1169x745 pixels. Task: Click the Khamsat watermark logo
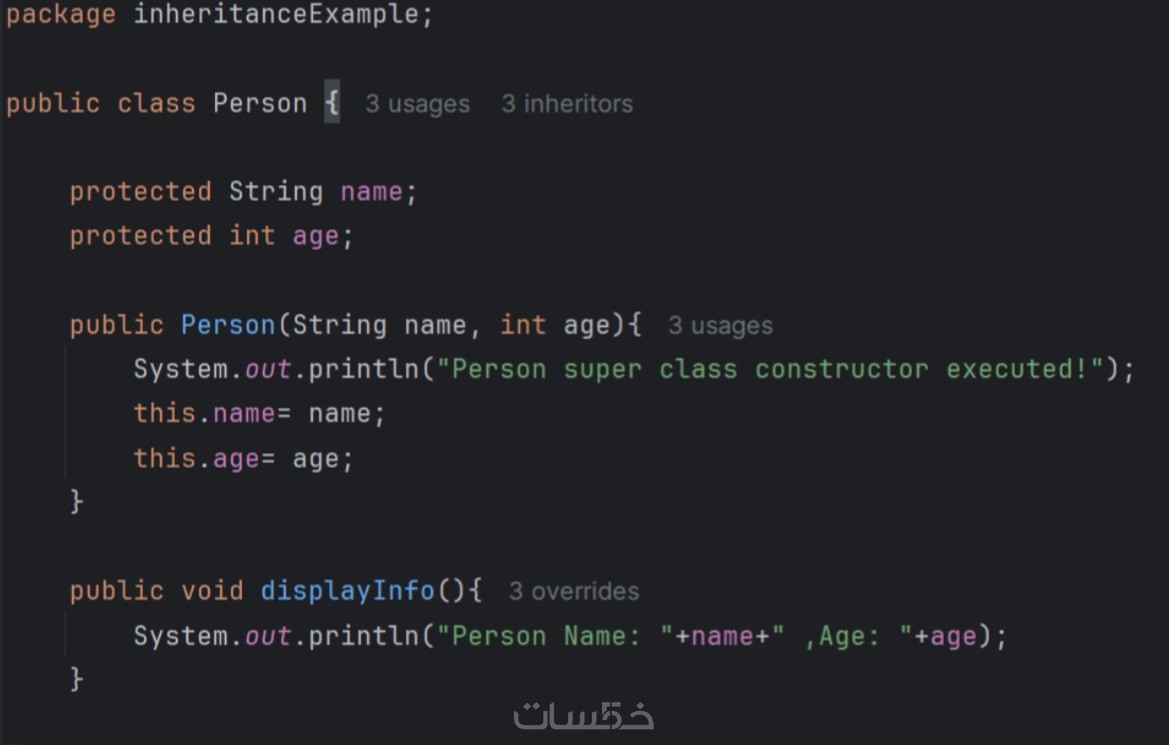click(x=584, y=716)
